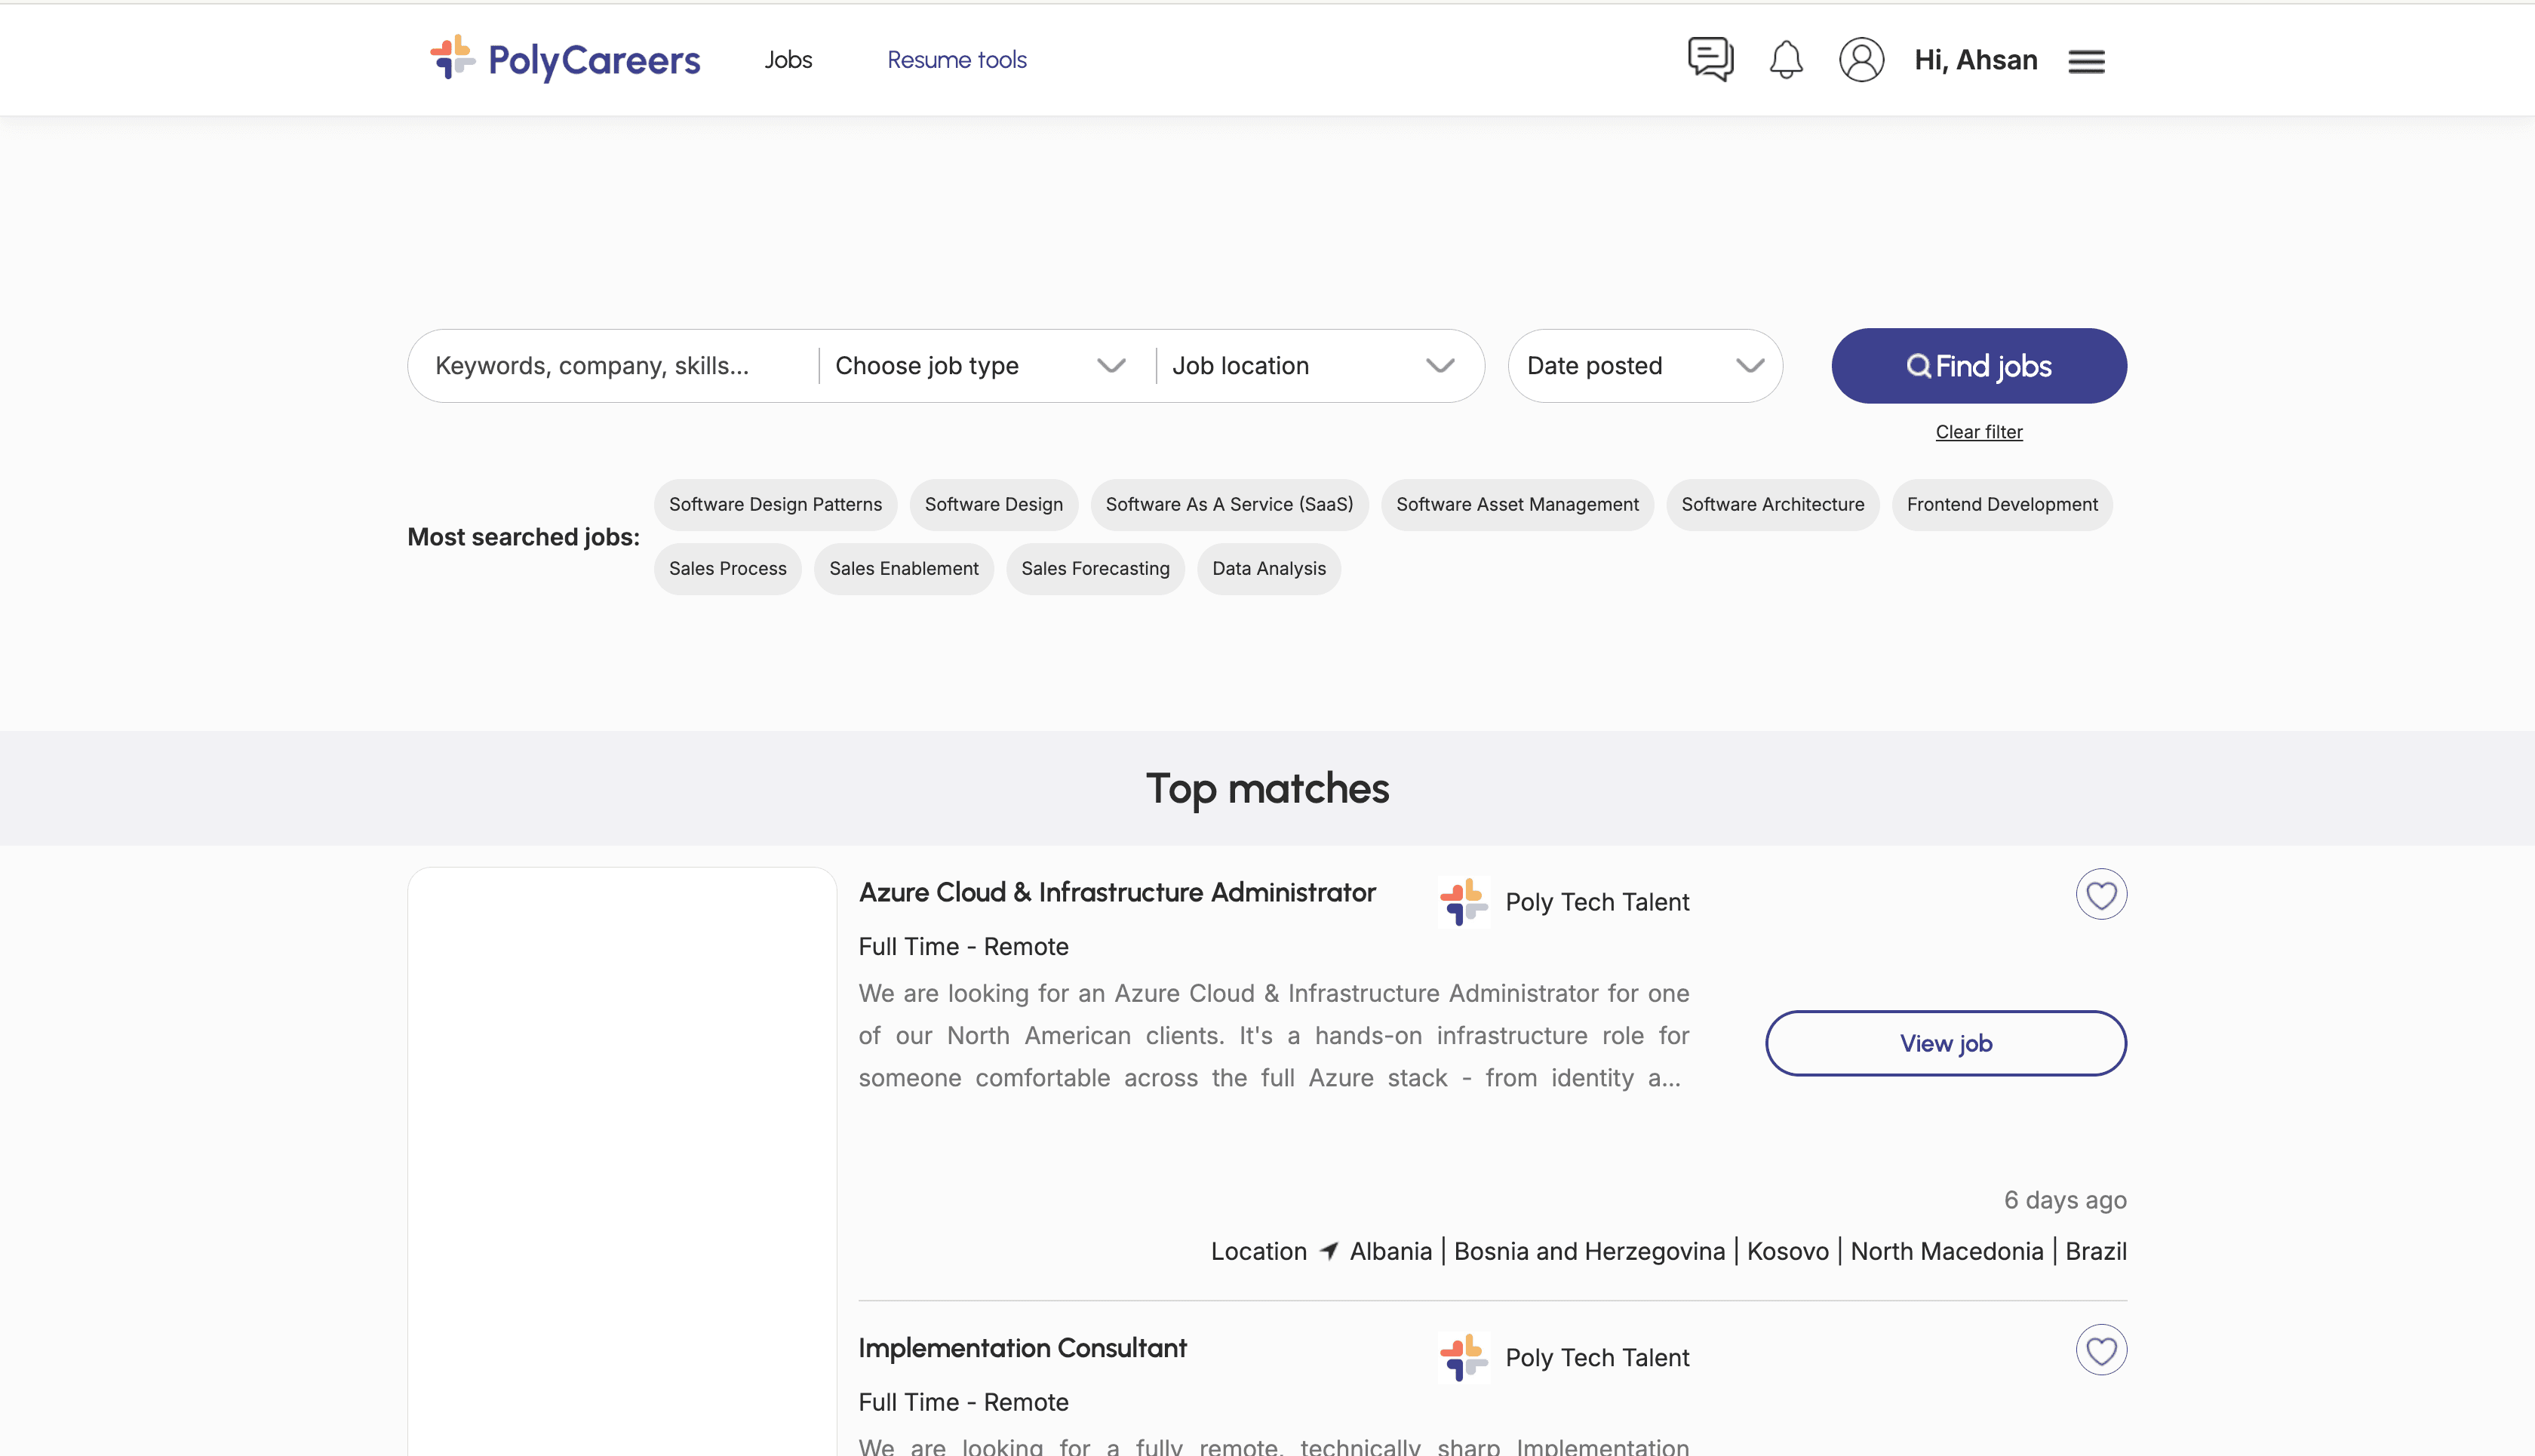Click 'Full Time - Remote' under Implementation Consultant

click(x=963, y=1402)
